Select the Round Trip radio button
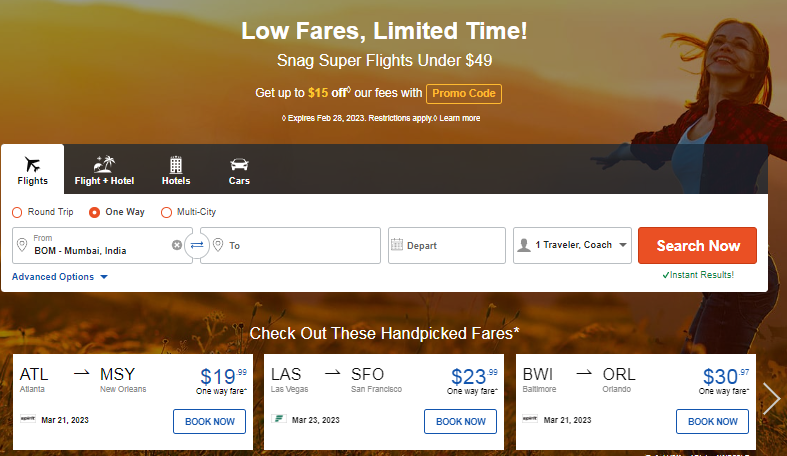 17,212
